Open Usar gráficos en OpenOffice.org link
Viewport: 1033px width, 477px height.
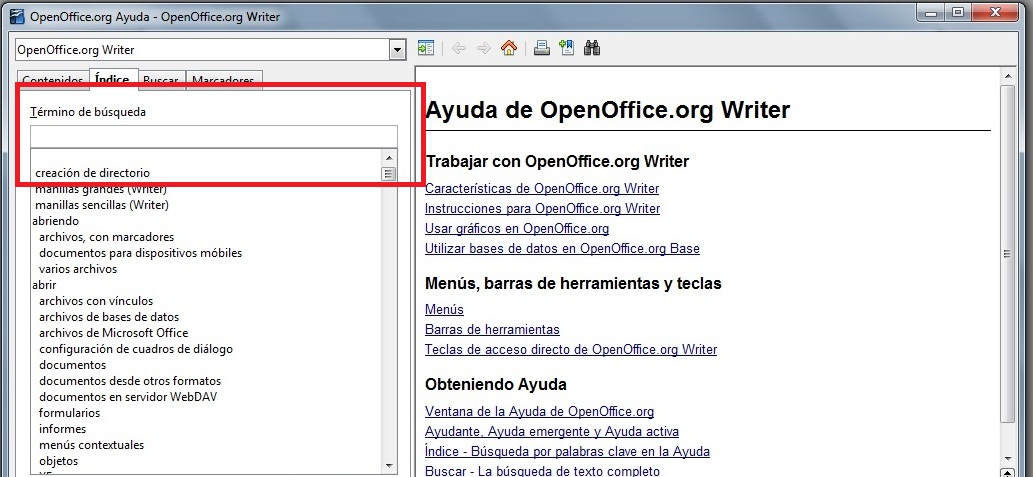516,229
